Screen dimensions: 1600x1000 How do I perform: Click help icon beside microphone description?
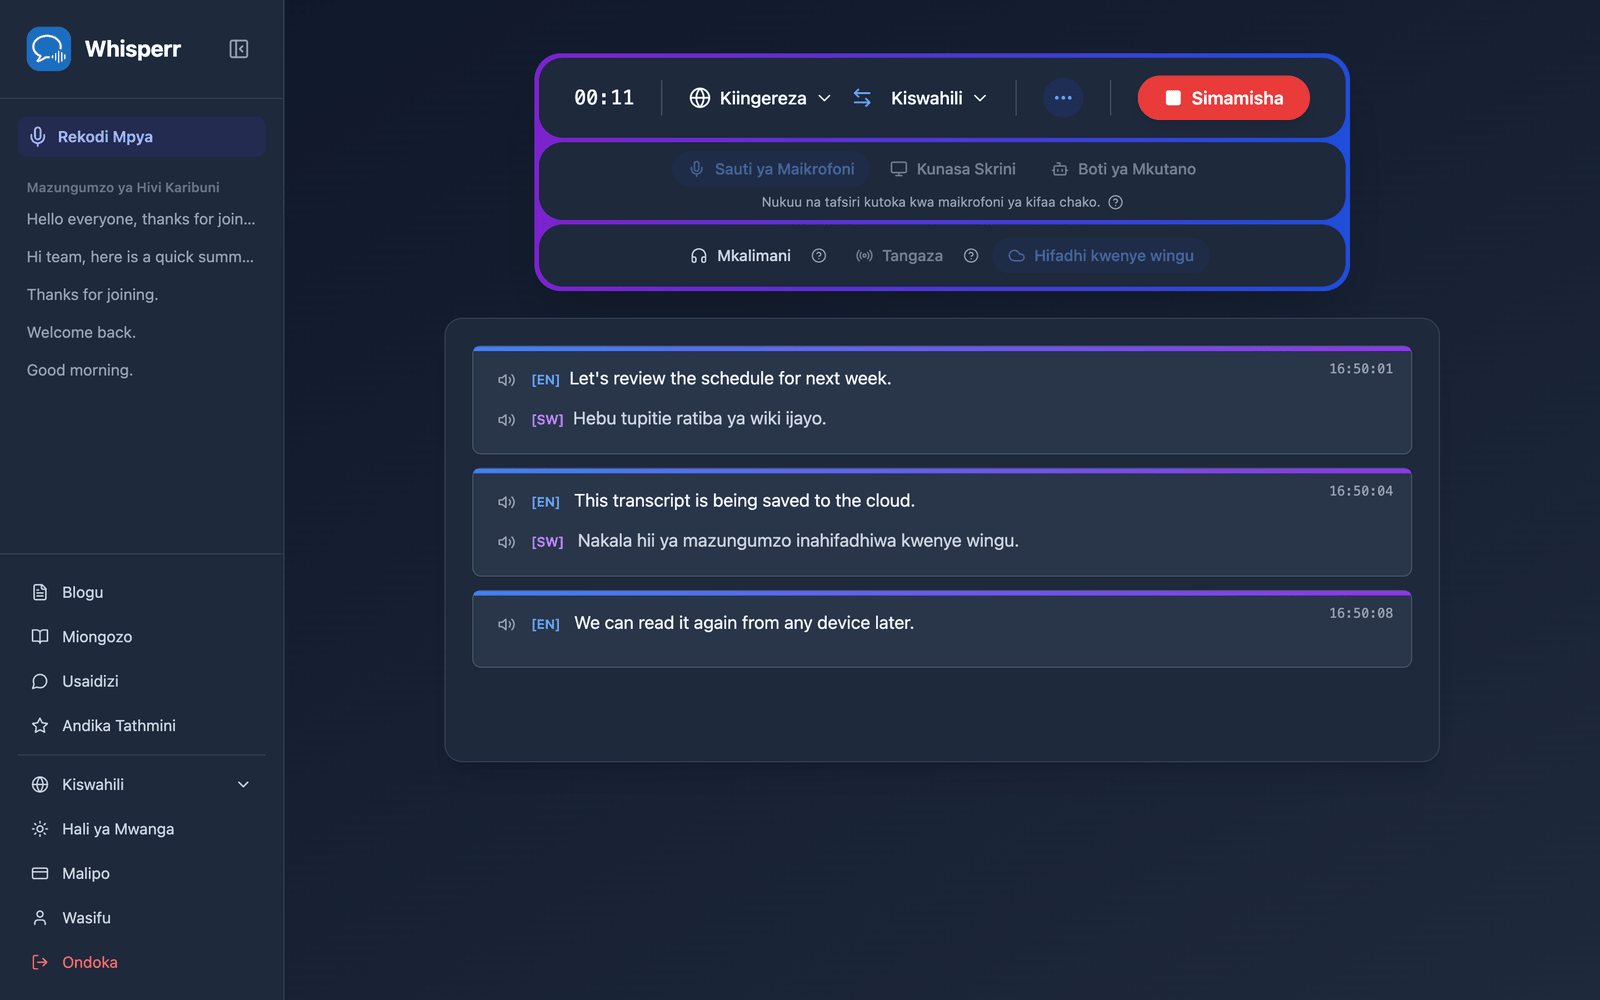1116,202
